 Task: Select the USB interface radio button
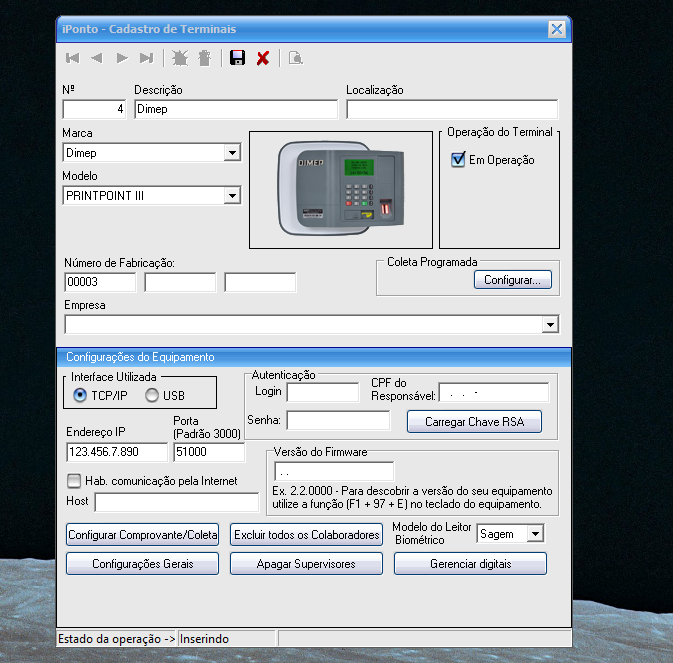click(153, 395)
